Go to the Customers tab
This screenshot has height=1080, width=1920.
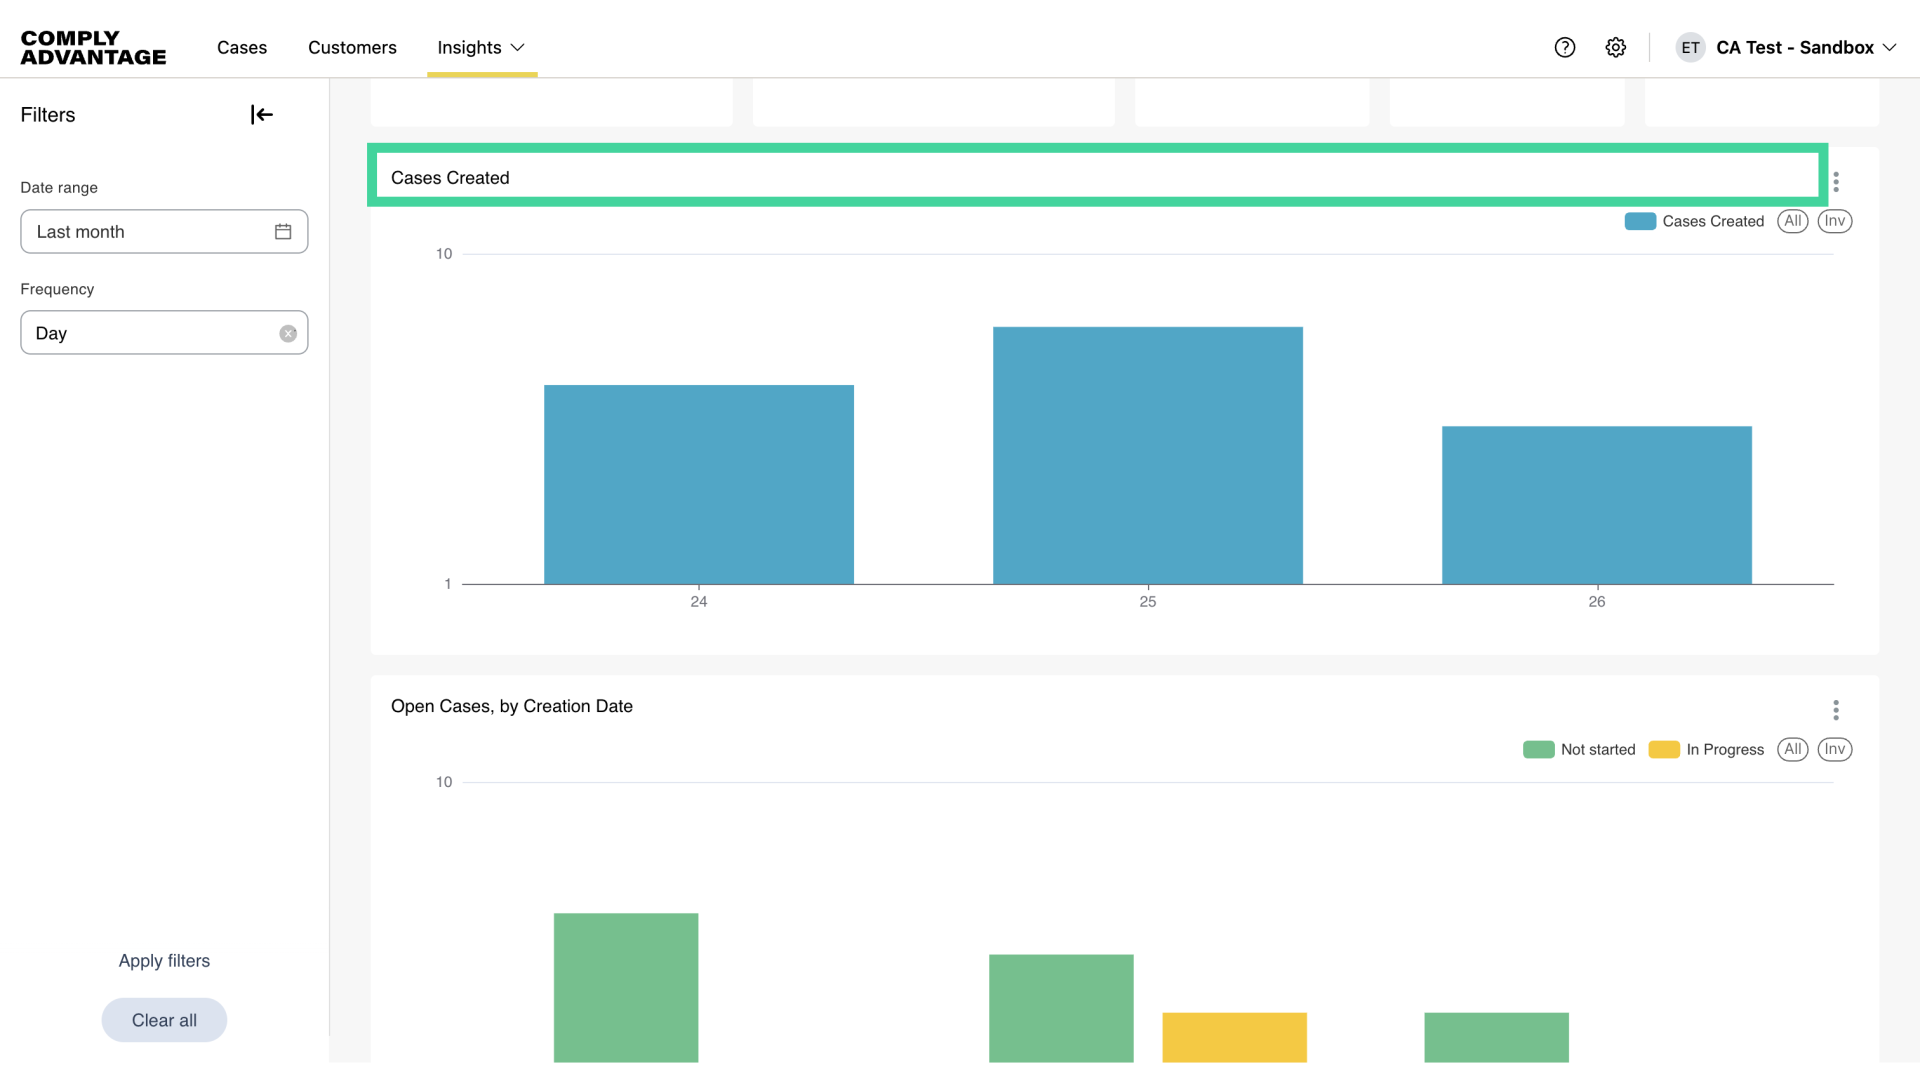click(x=352, y=47)
